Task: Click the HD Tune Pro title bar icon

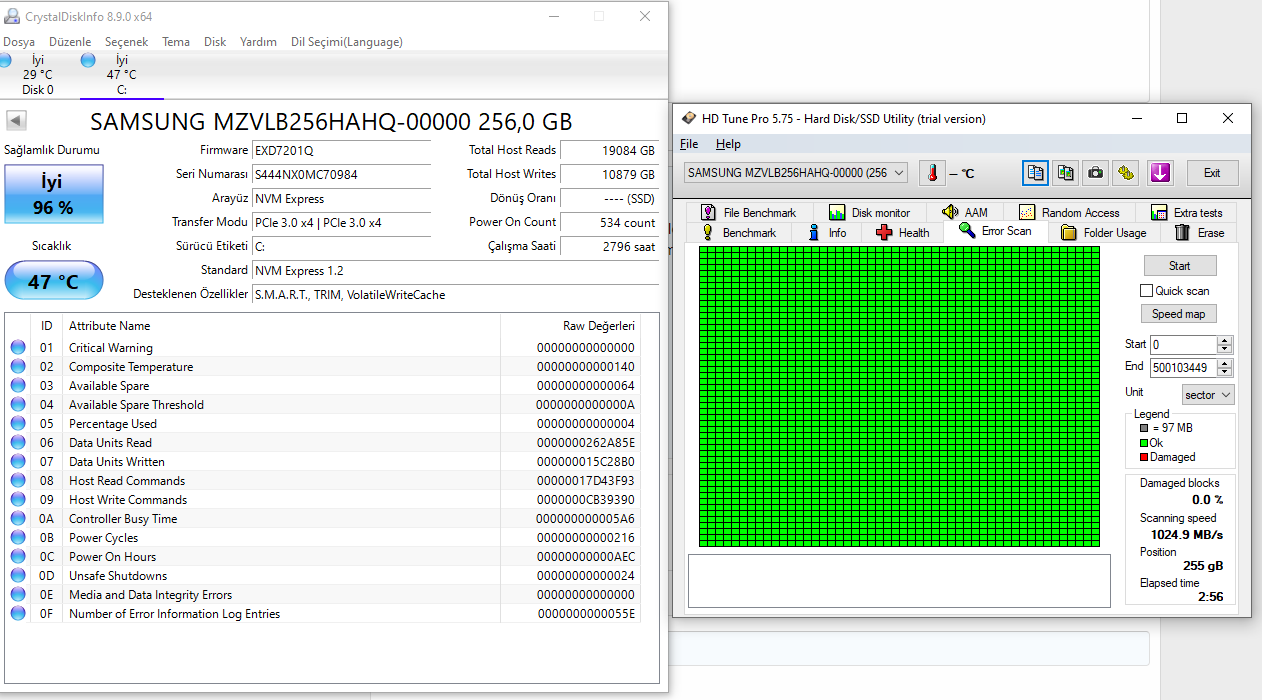Action: [x=687, y=118]
